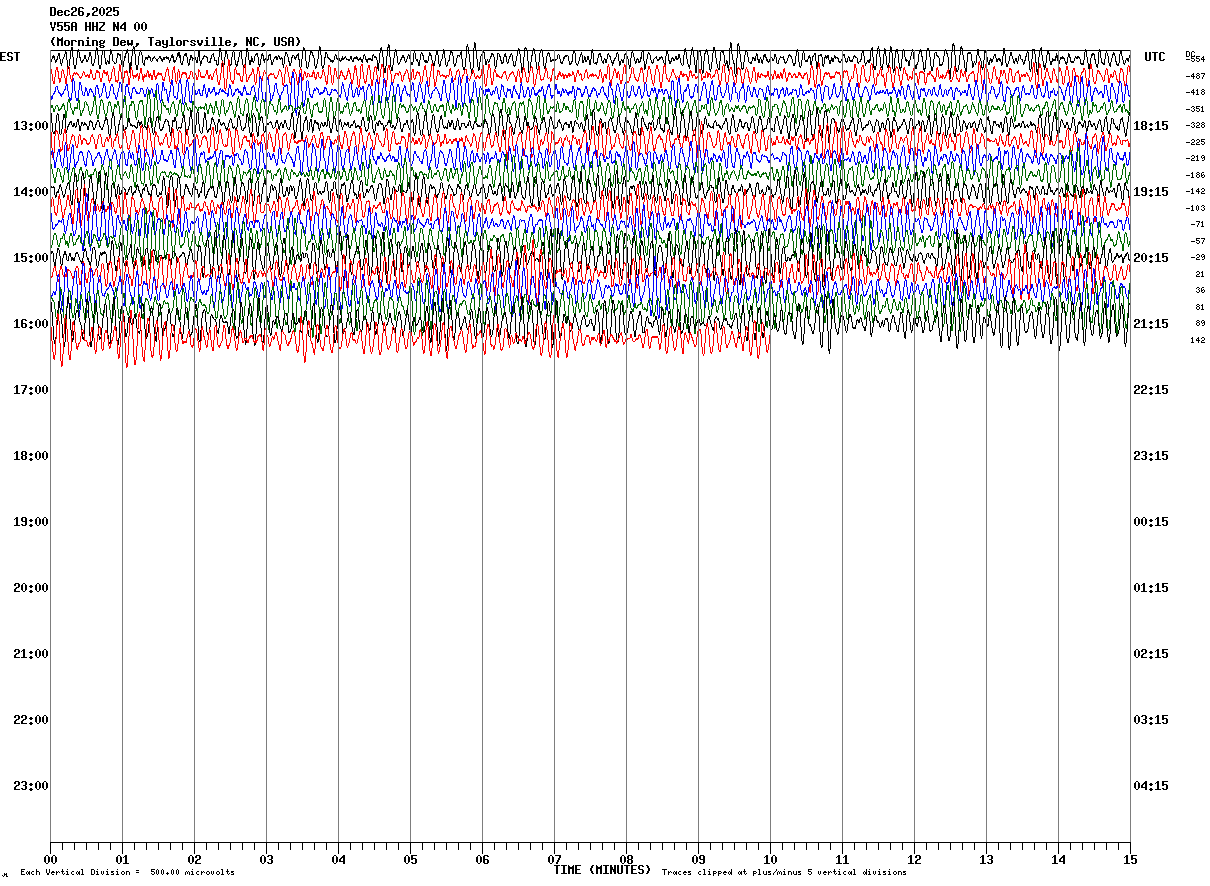This screenshot has width=1210, height=886.
Task: Click the DC offset value -351
Action: pyautogui.click(x=1195, y=109)
